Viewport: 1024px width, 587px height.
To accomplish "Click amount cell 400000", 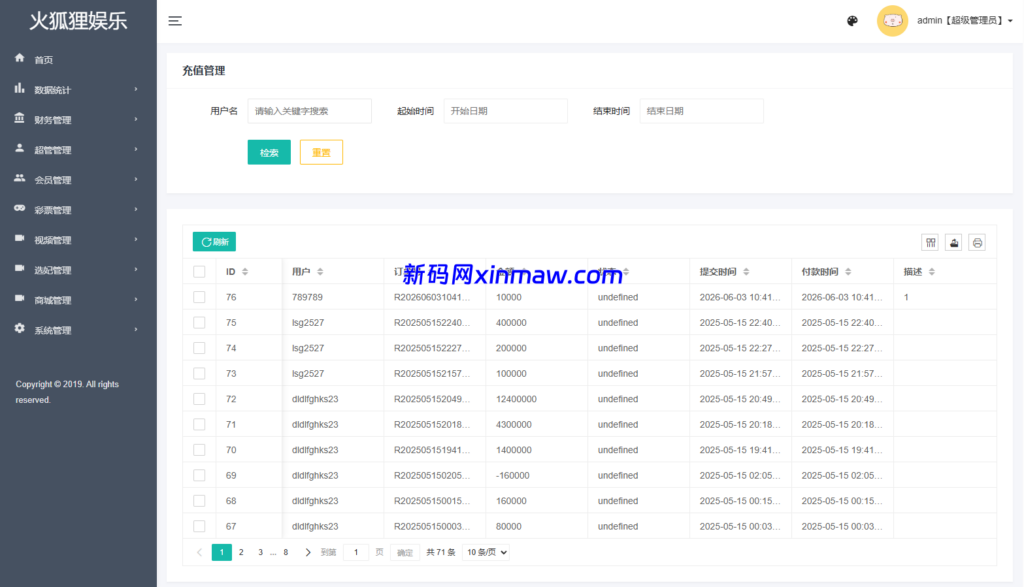I will pos(511,323).
